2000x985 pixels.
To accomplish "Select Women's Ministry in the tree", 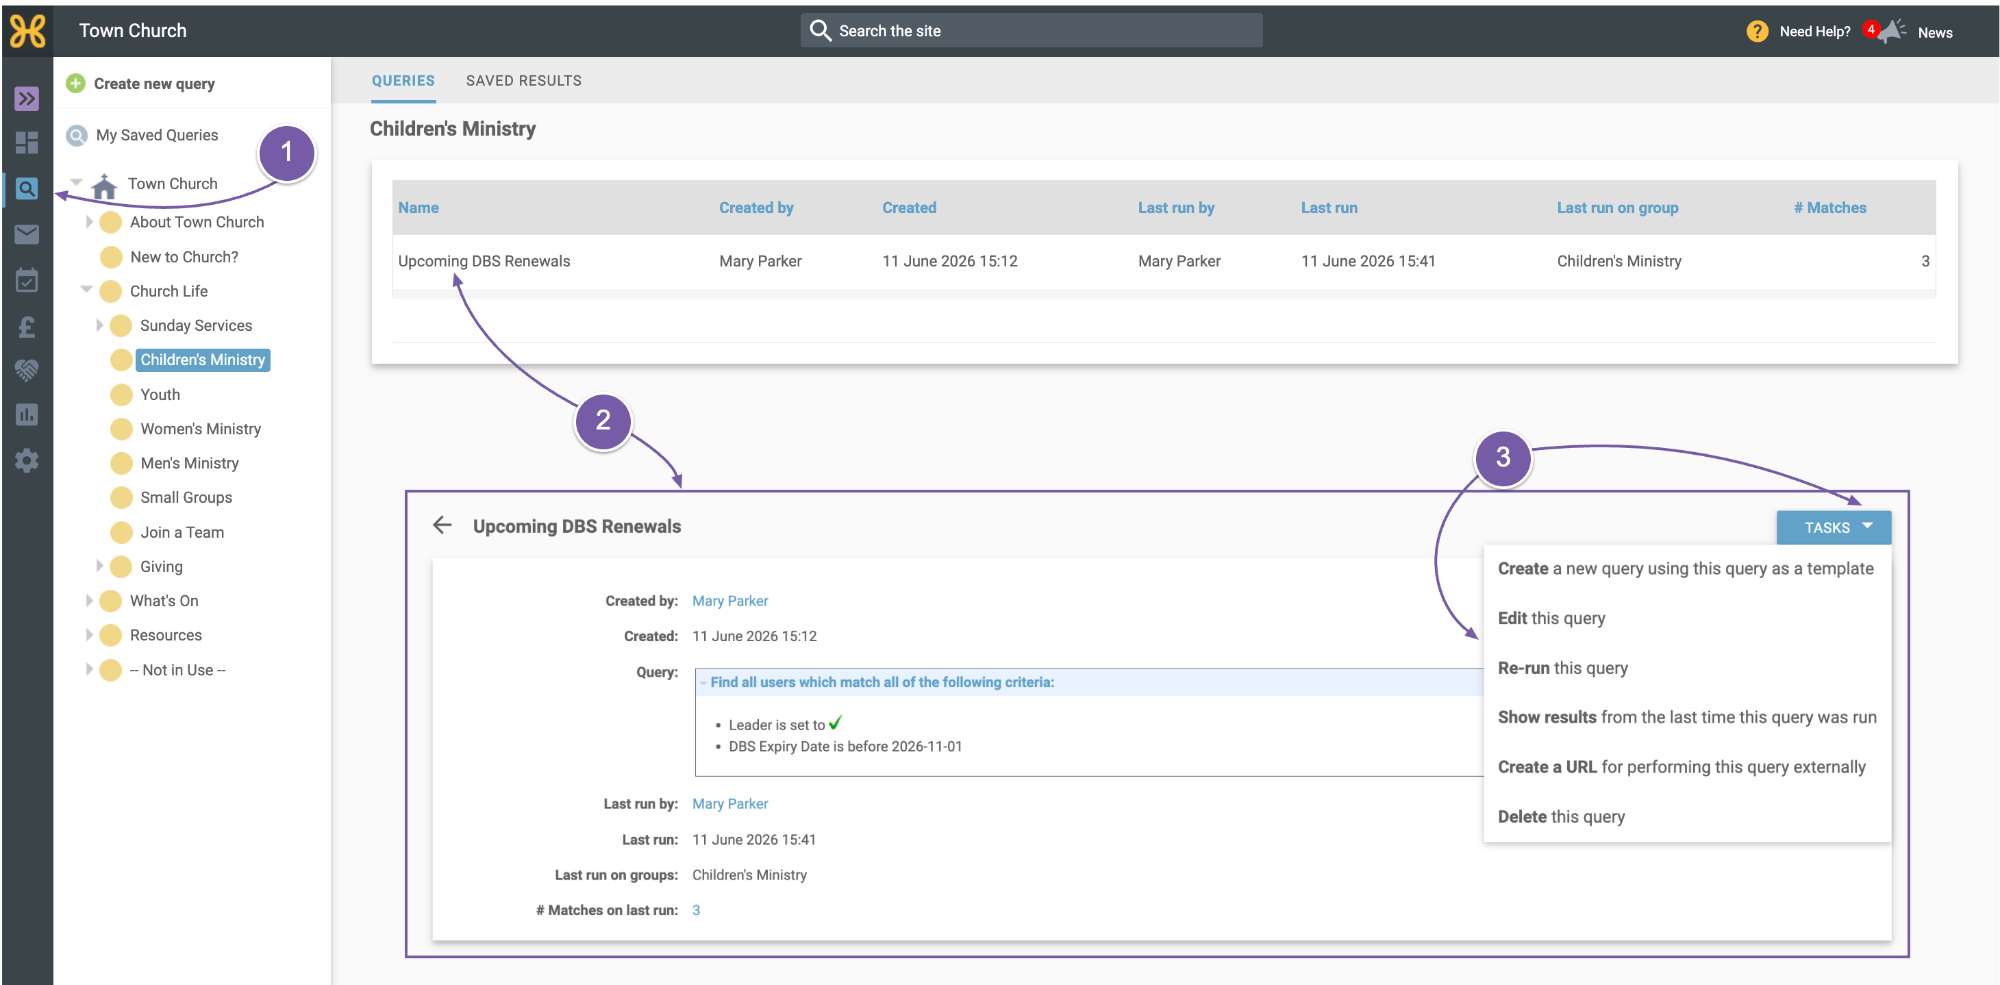I will tap(200, 429).
